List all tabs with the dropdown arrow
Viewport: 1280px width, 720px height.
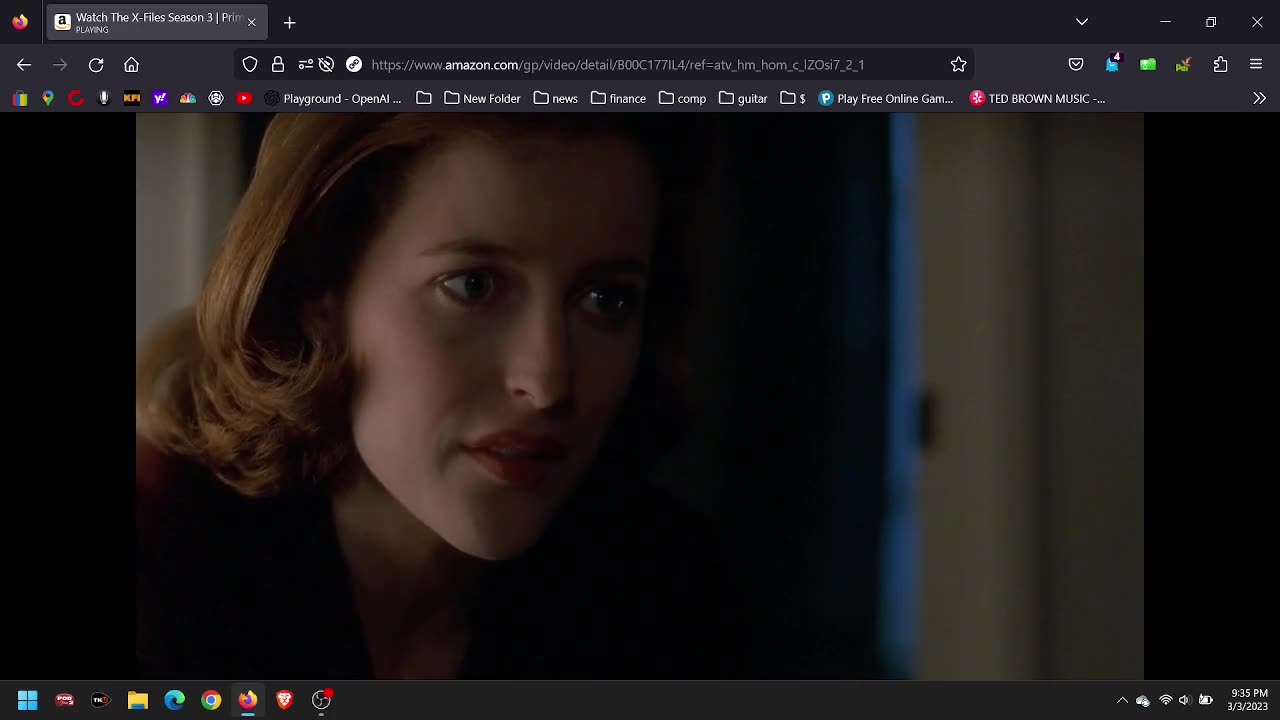(x=1081, y=22)
